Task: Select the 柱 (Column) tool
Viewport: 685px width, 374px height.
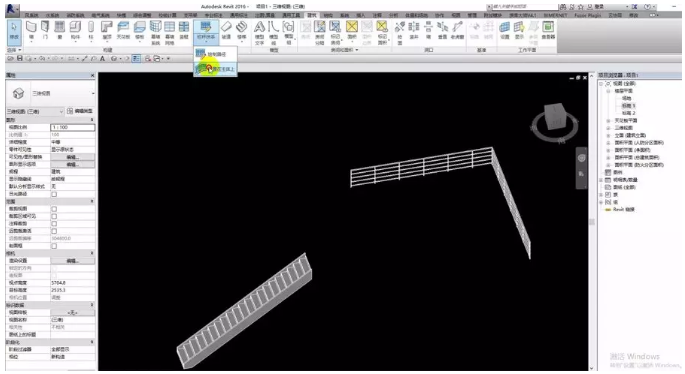Action: (x=91, y=31)
